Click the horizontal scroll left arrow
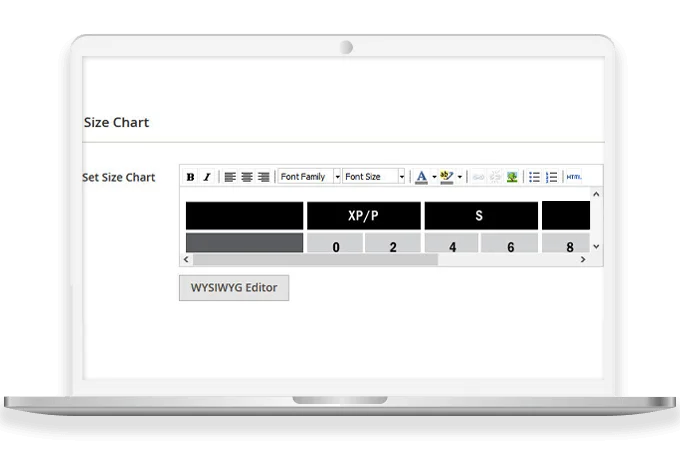680x450 pixels. coord(186,259)
